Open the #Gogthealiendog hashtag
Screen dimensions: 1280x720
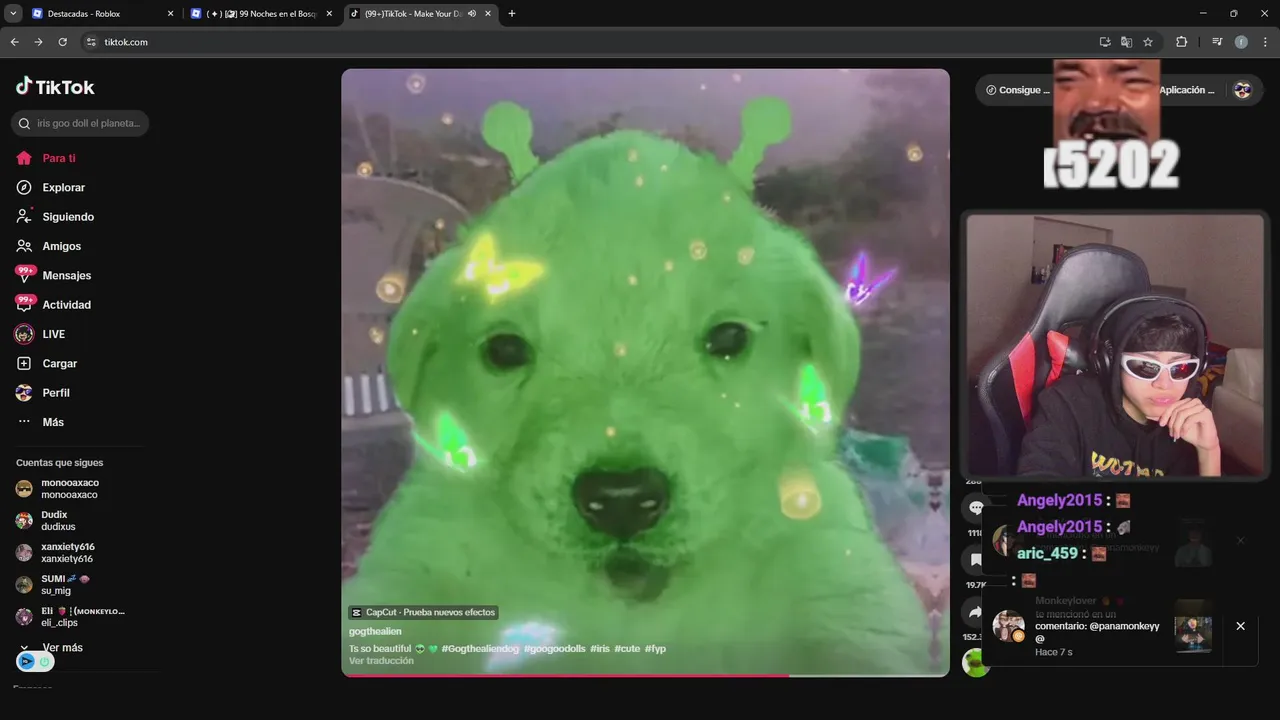click(480, 649)
